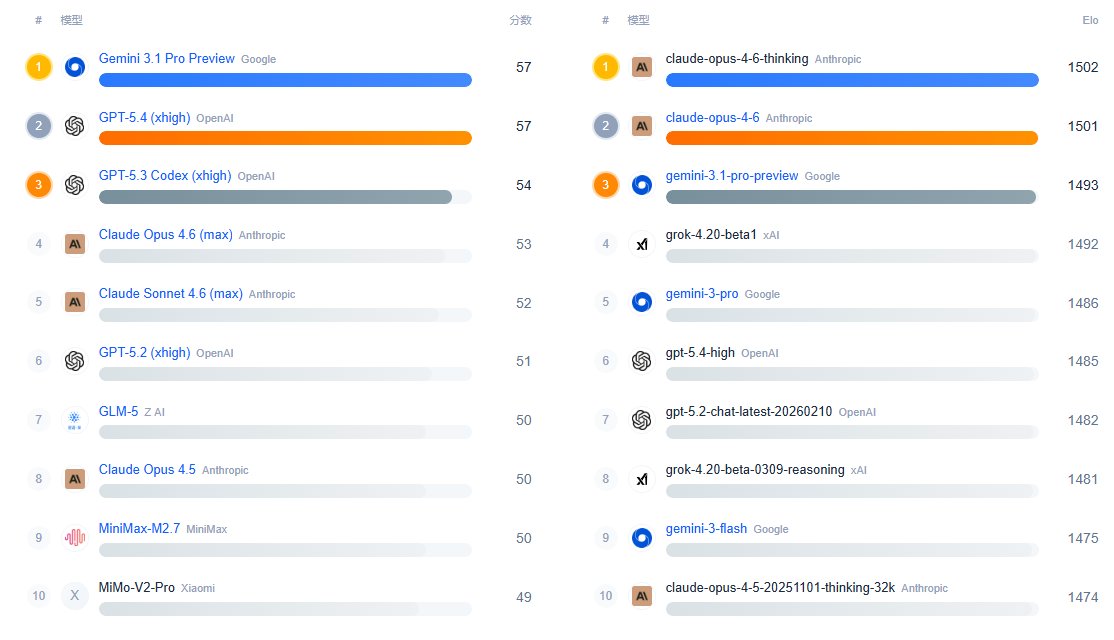Click the blue score bar for Gemini 3.1 Pro Preview
The height and width of the screenshot is (640, 1114).
(285, 80)
